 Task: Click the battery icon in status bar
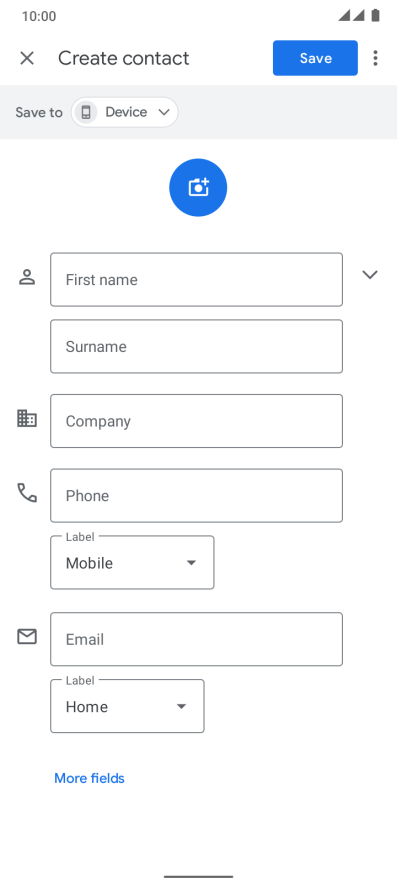tap(376, 15)
